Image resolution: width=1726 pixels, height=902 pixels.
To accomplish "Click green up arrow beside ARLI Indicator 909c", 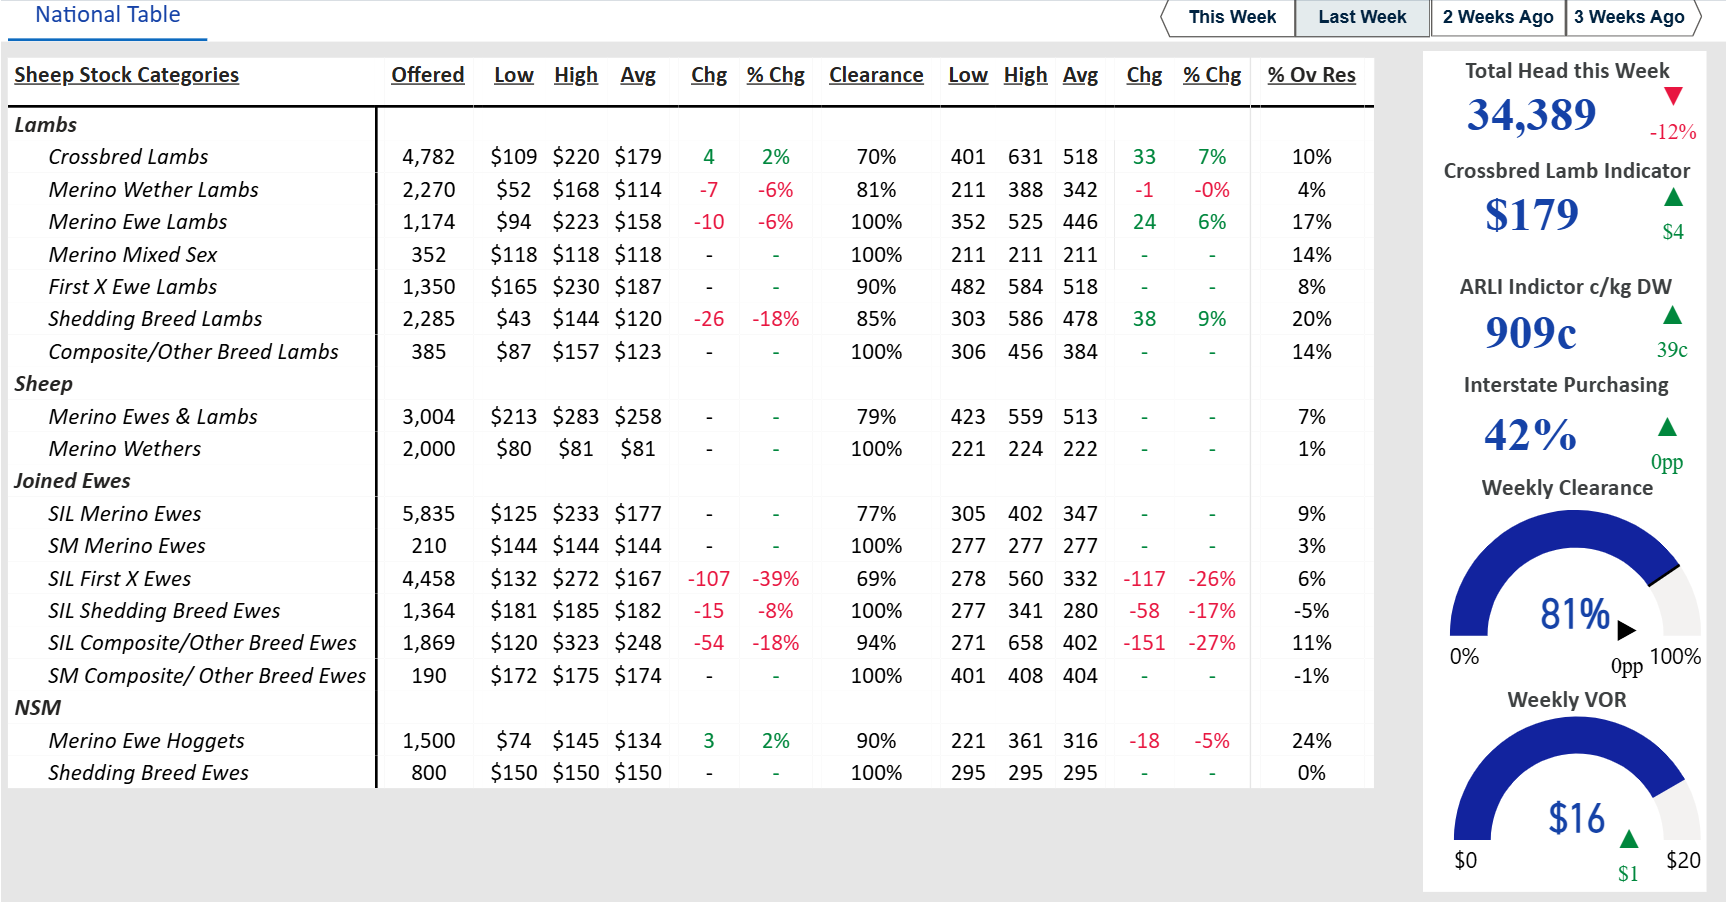I will click(1672, 316).
